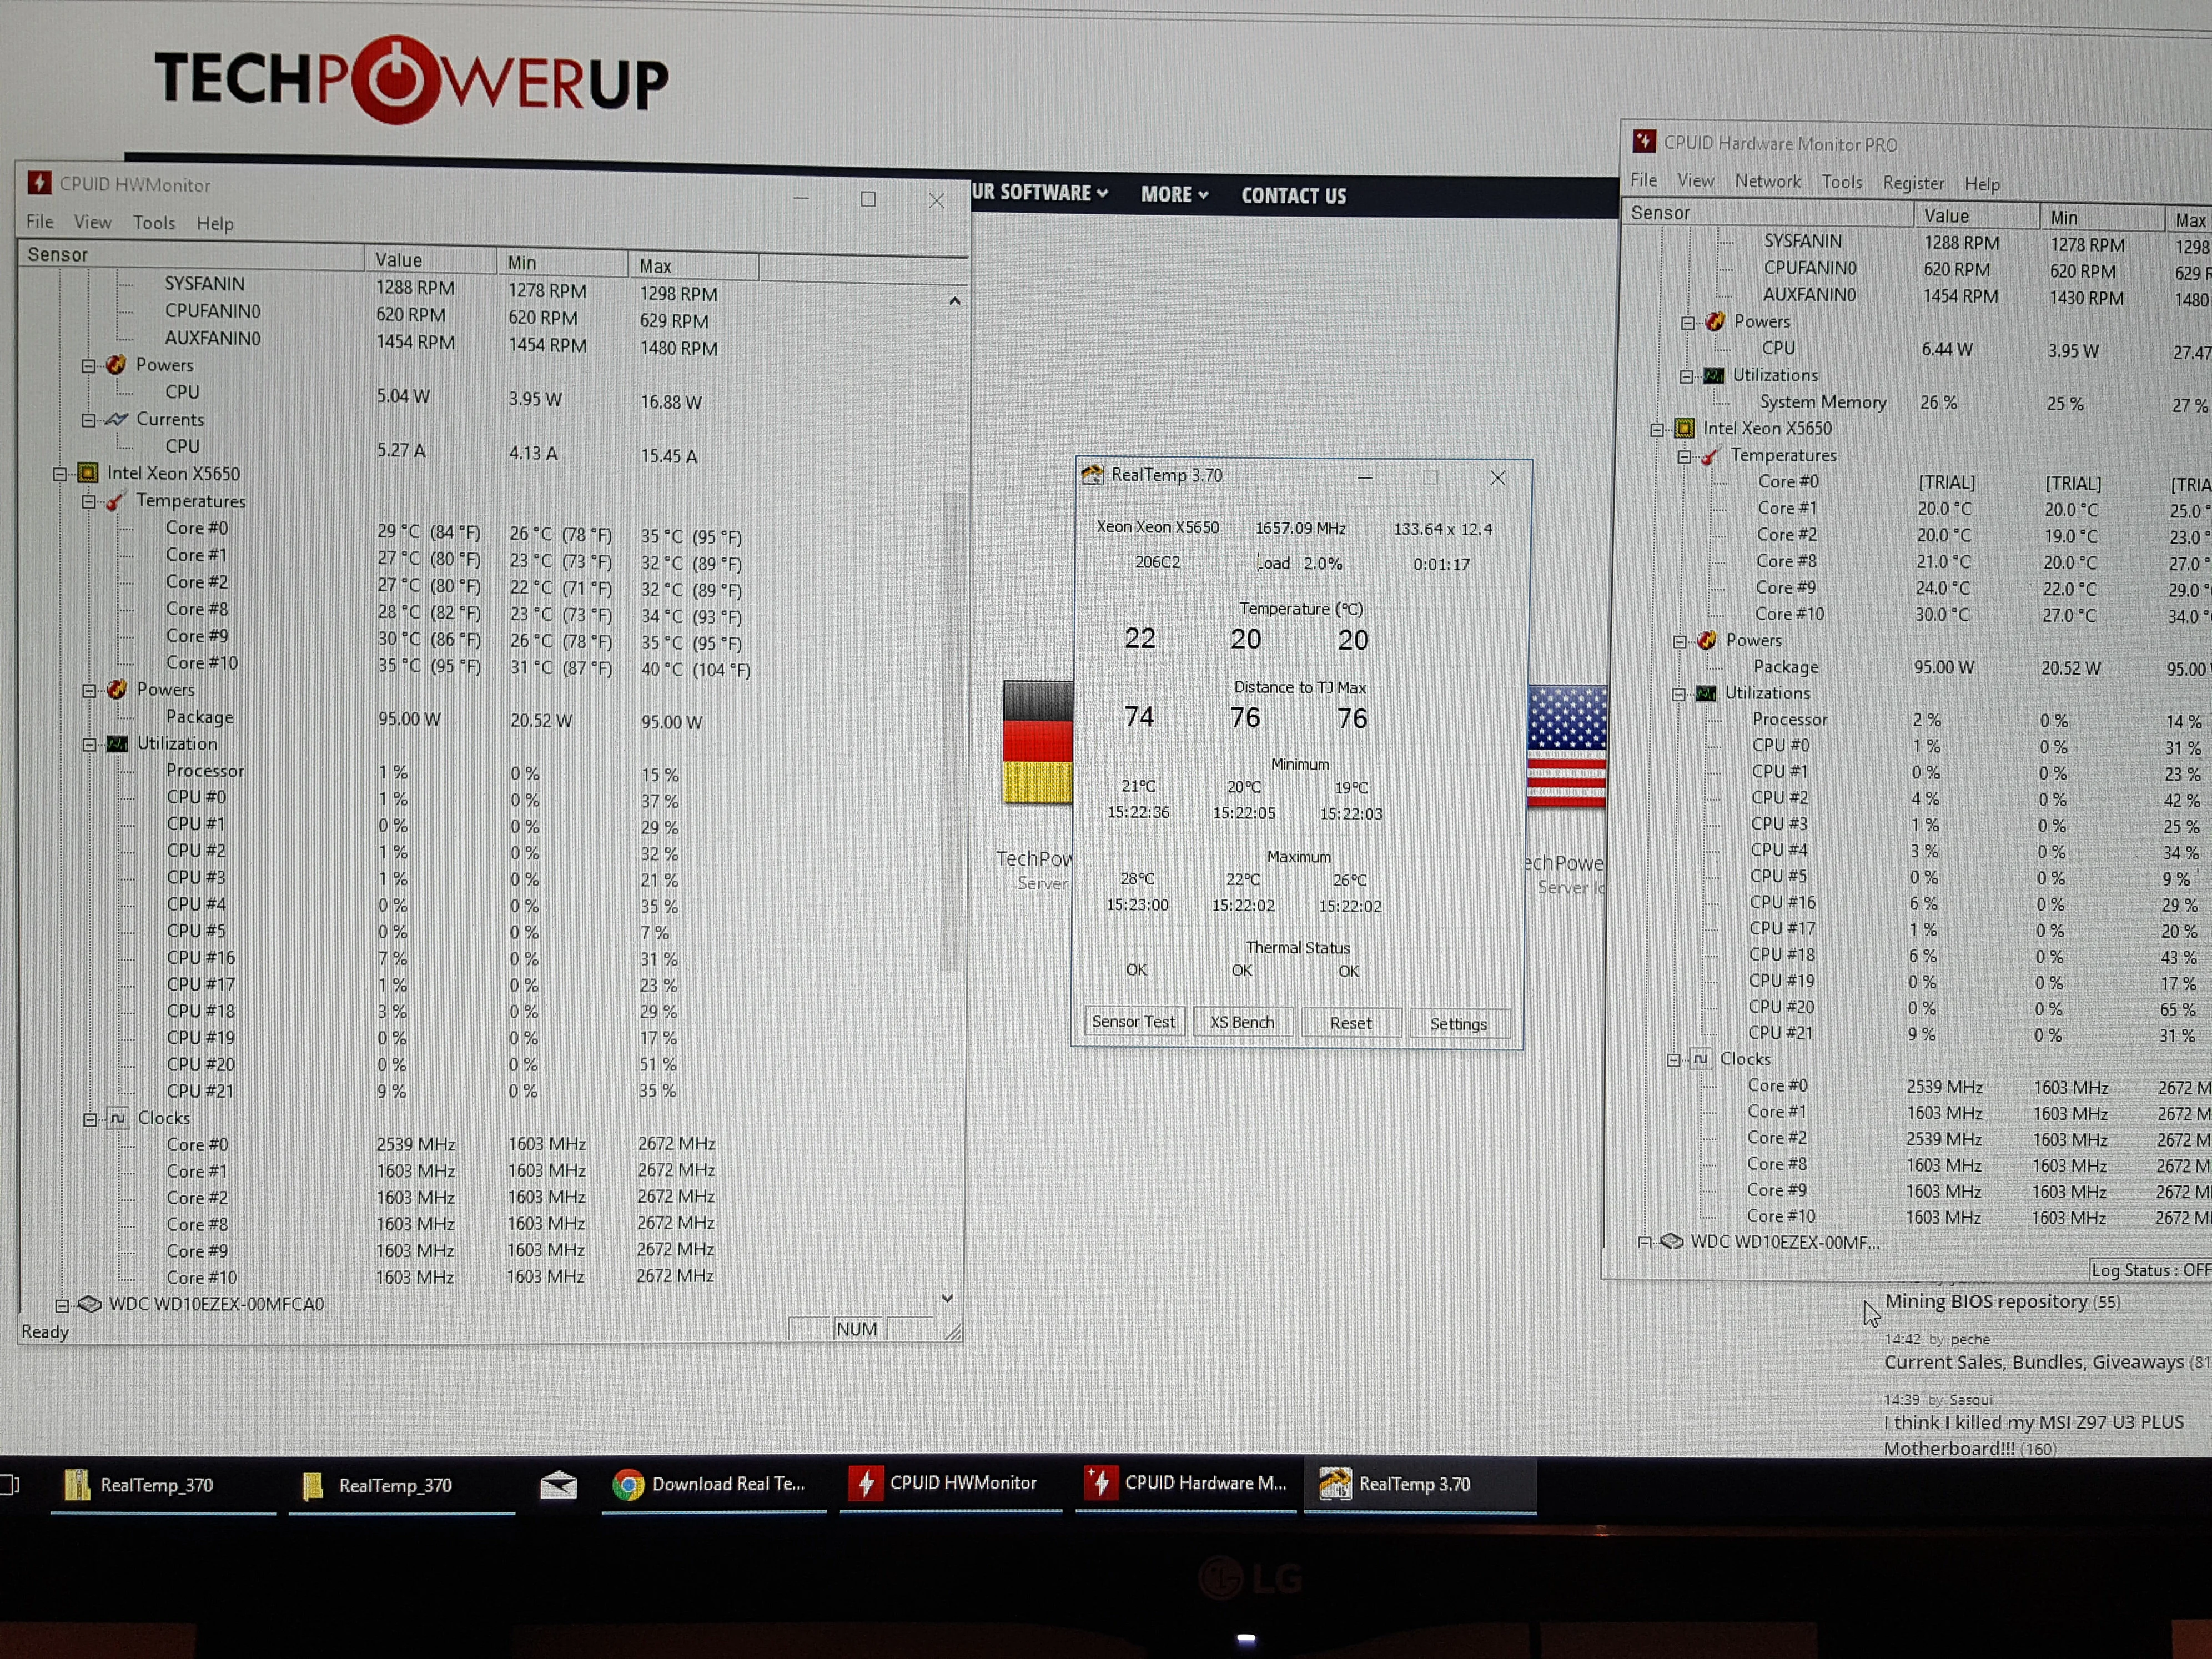The height and width of the screenshot is (1659, 2212).
Task: Click the Germany flag server image
Action: click(1038, 742)
